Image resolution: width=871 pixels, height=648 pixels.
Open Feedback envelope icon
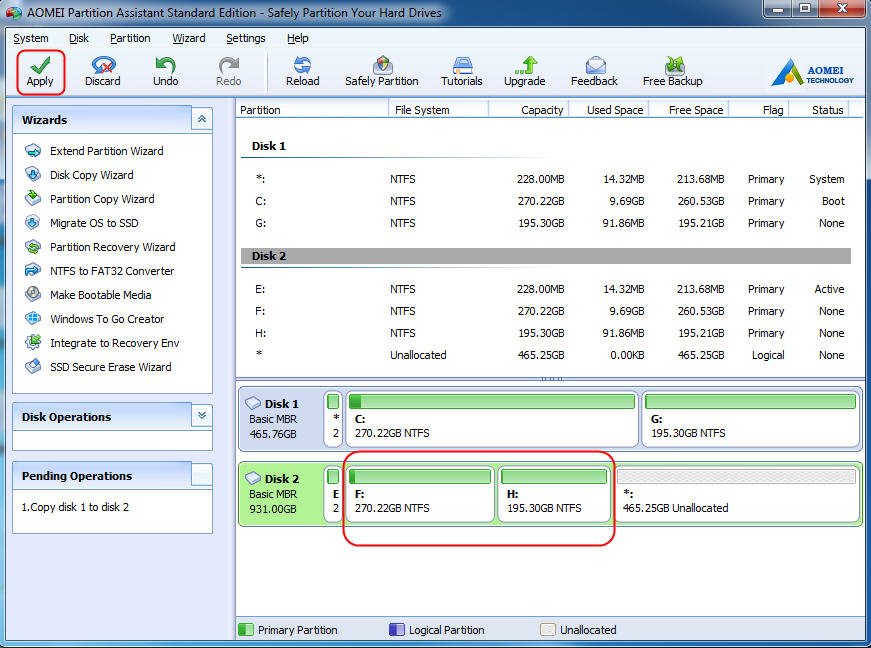594,65
